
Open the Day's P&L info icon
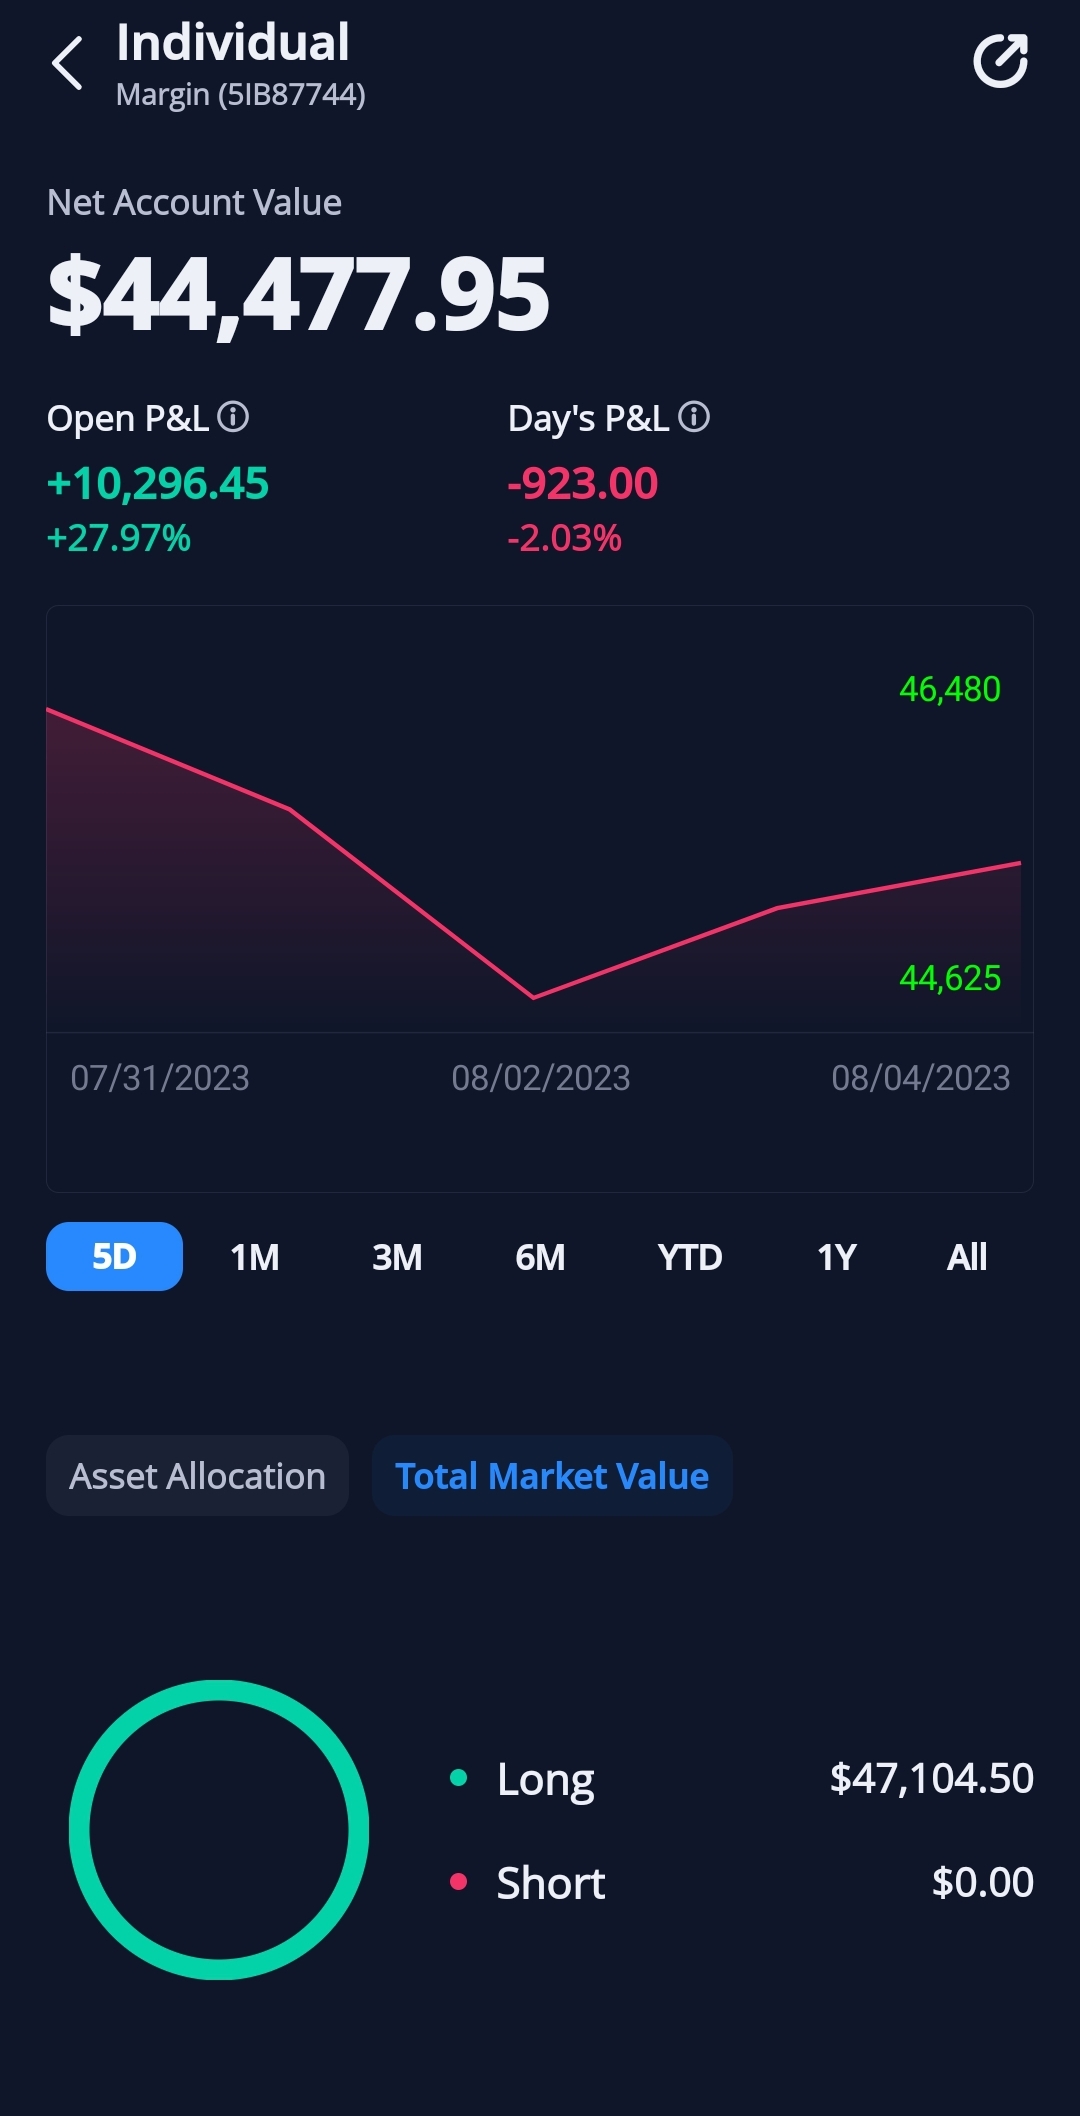tap(694, 416)
